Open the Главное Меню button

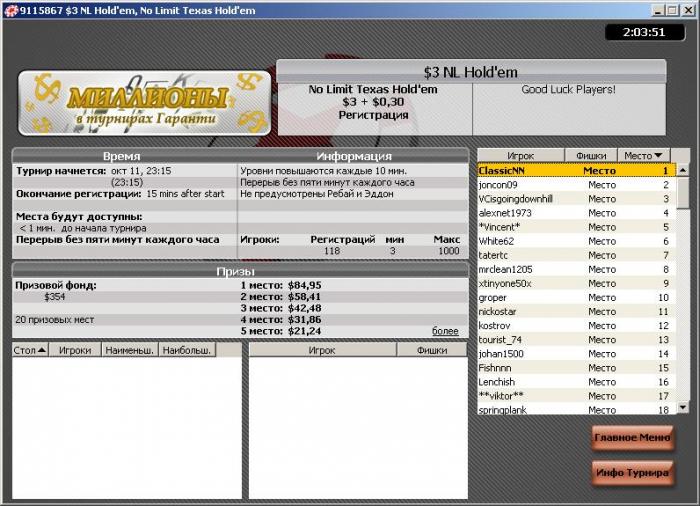point(633,438)
